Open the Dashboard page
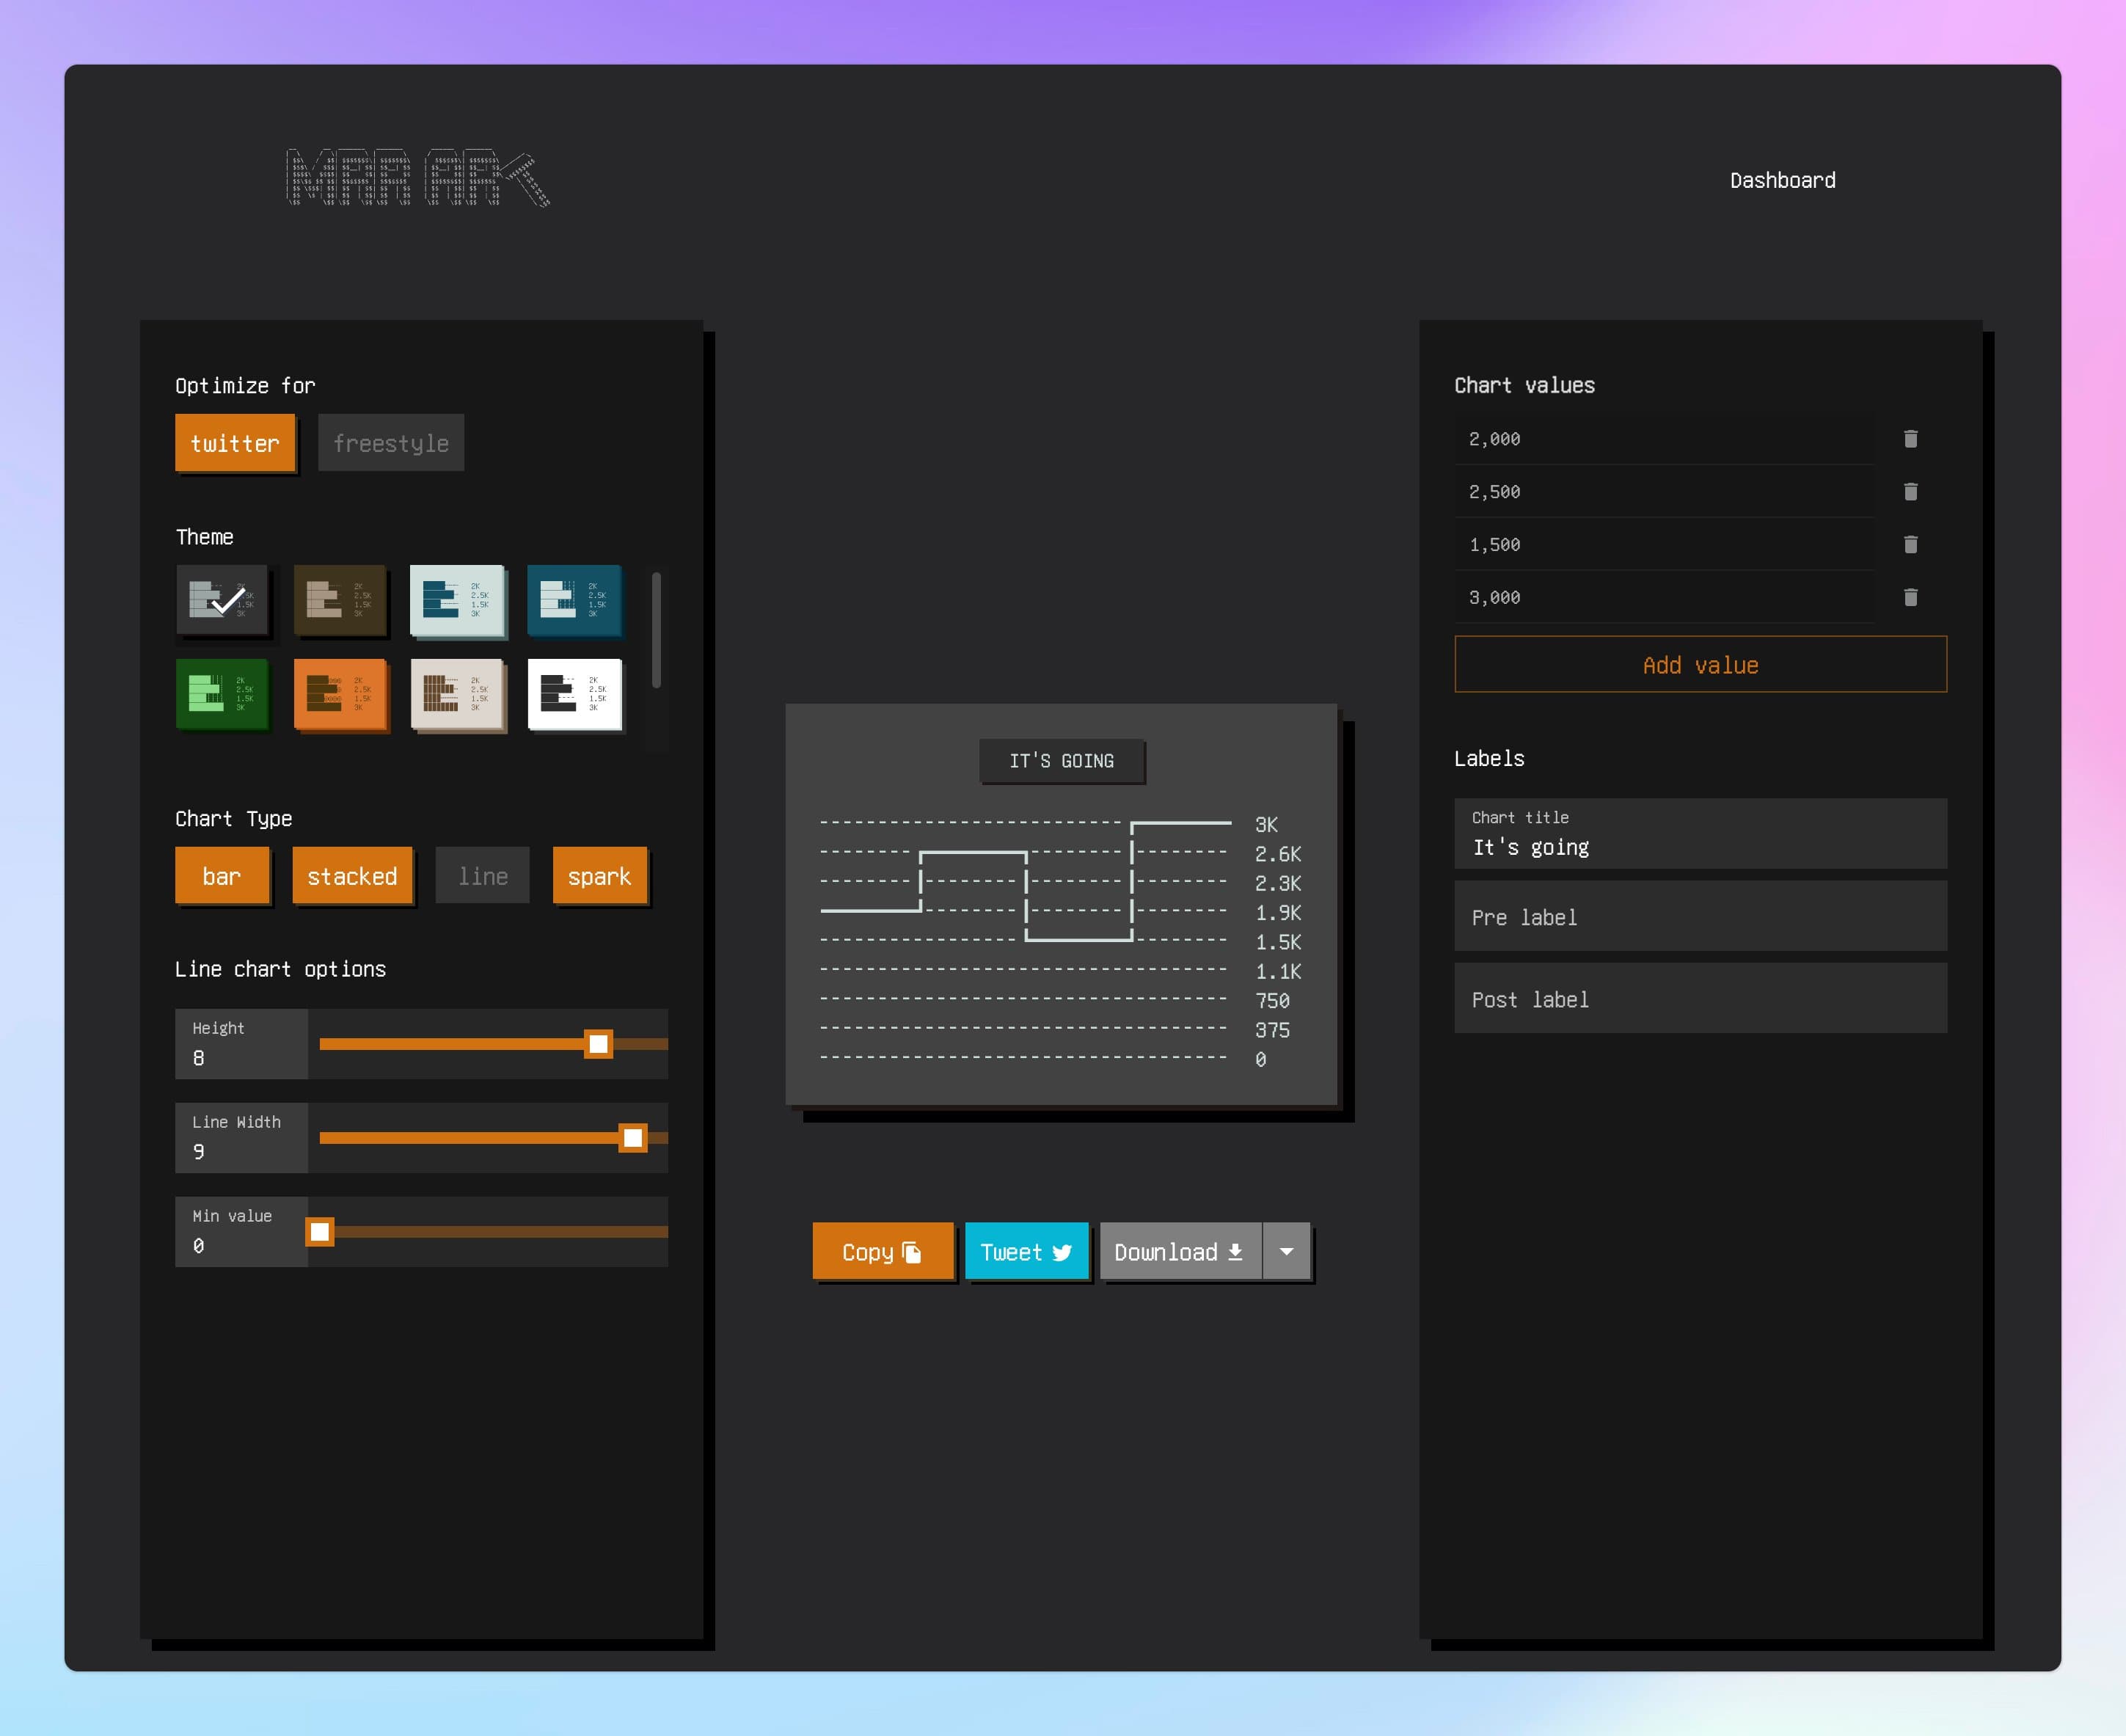Image resolution: width=2126 pixels, height=1736 pixels. tap(1782, 180)
